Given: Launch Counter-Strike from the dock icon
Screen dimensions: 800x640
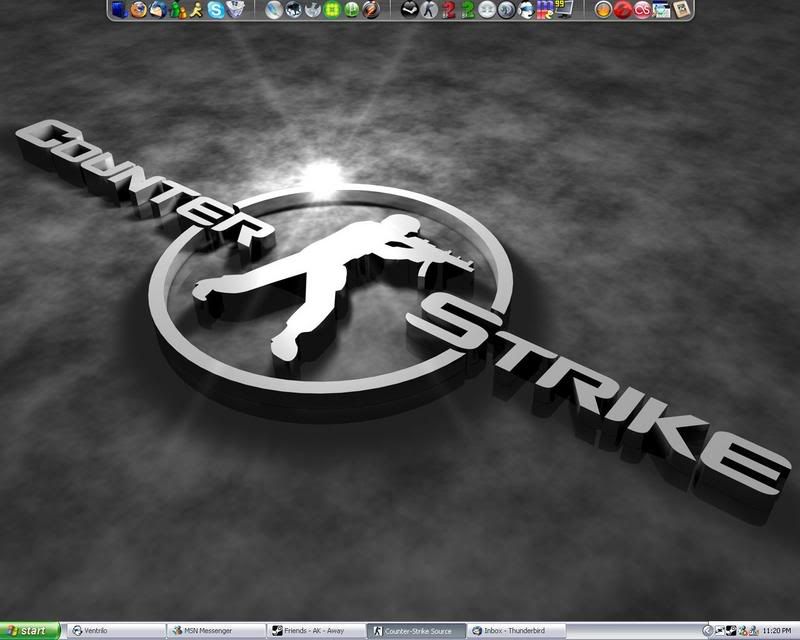Looking at the screenshot, I should [x=429, y=10].
